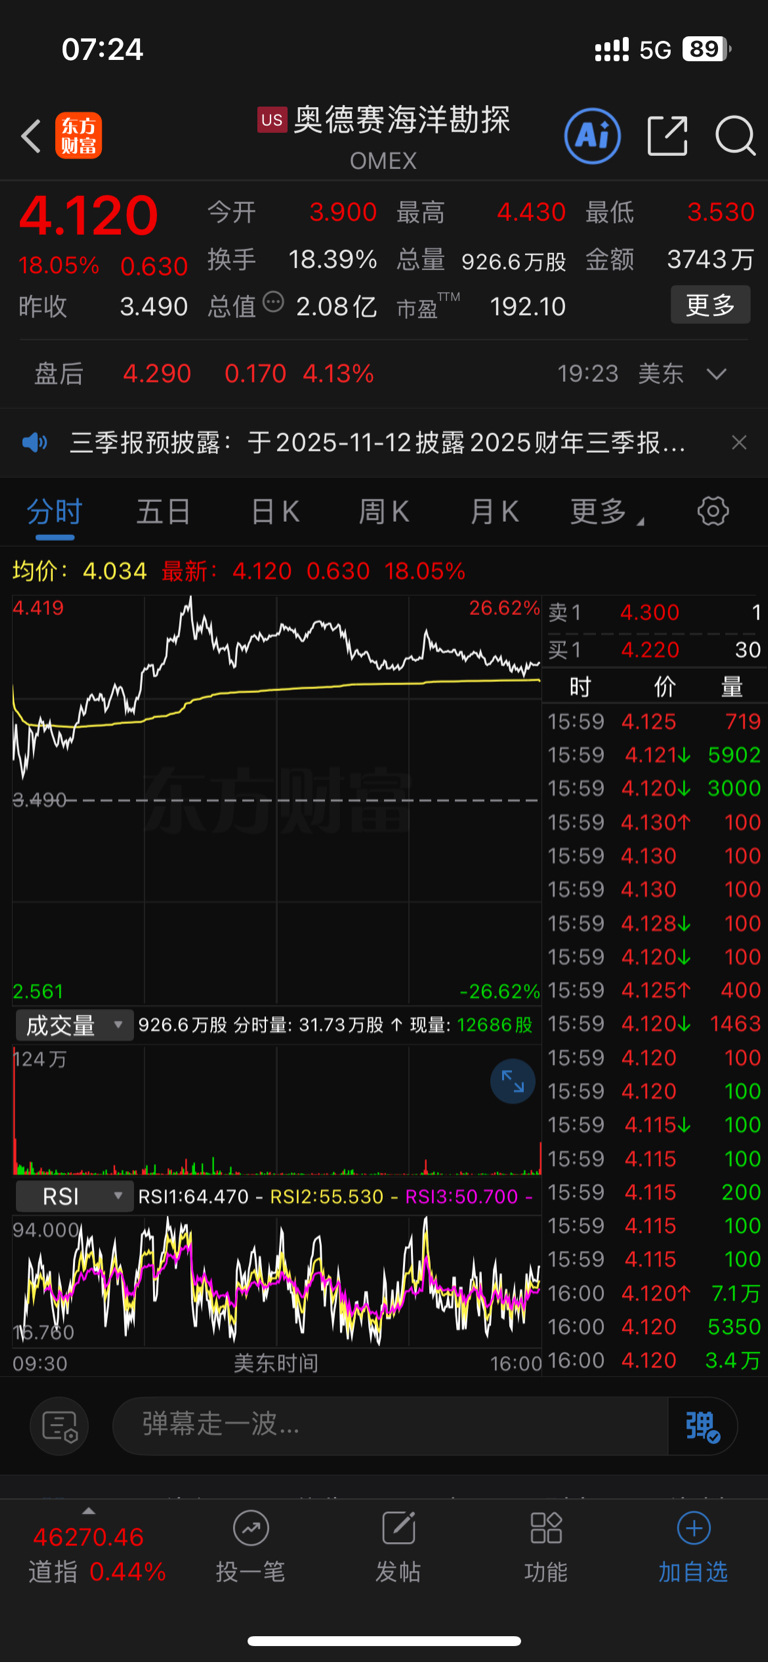The width and height of the screenshot is (768, 1663).
Task: Tap the 投一笔 icon
Action: pyautogui.click(x=251, y=1528)
